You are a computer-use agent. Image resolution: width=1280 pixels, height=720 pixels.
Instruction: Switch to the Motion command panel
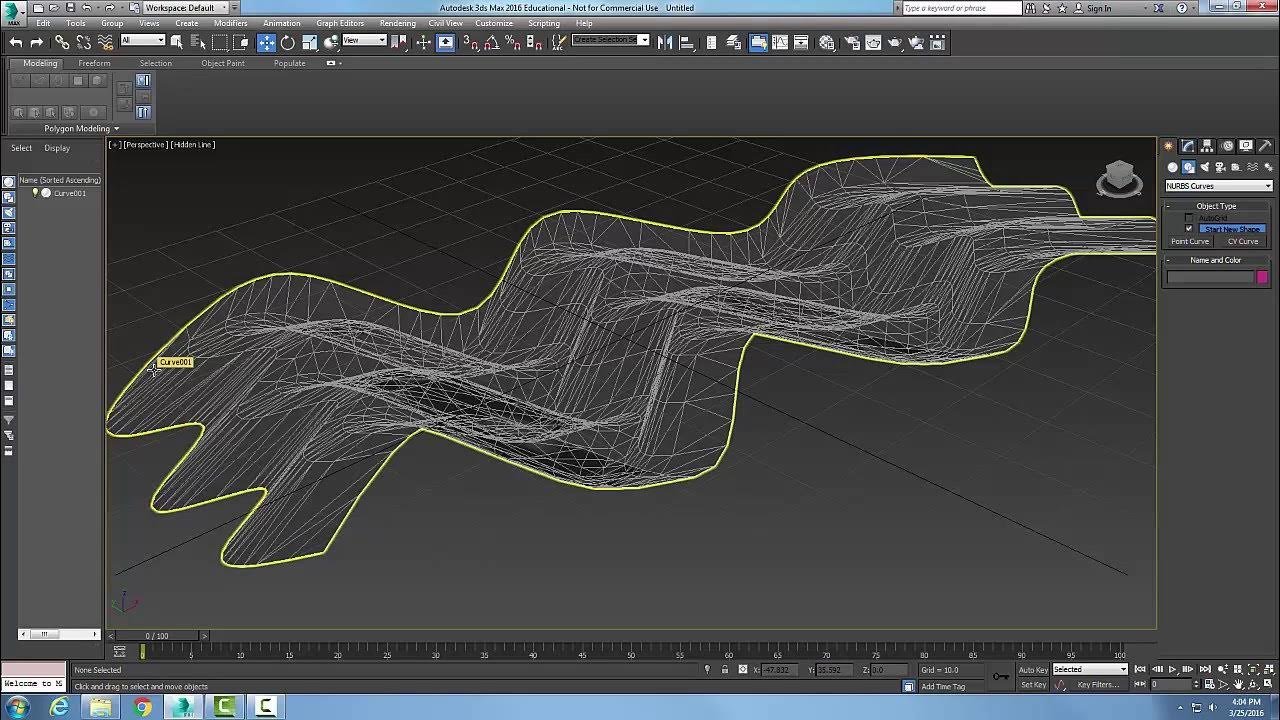point(1227,146)
